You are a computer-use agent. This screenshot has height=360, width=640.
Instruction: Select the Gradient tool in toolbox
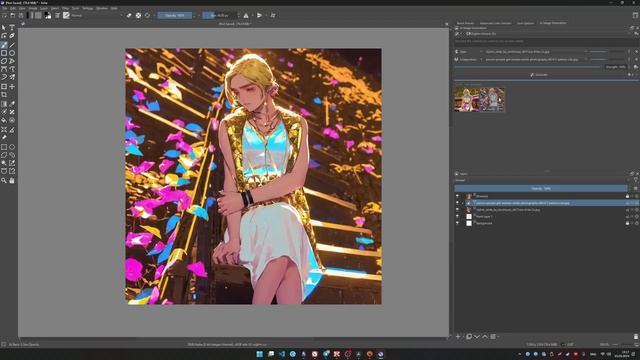coord(4,104)
